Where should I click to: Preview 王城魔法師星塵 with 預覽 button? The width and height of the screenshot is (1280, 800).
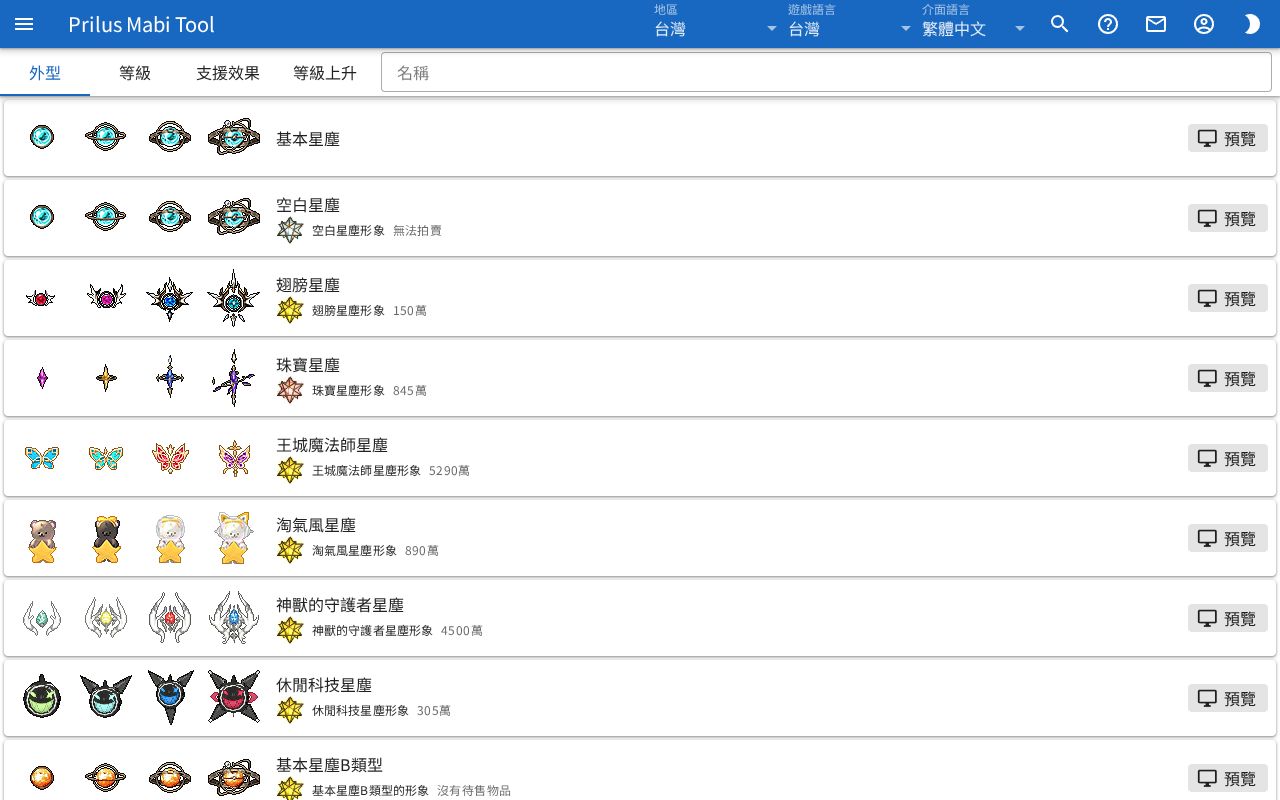[x=1228, y=458]
